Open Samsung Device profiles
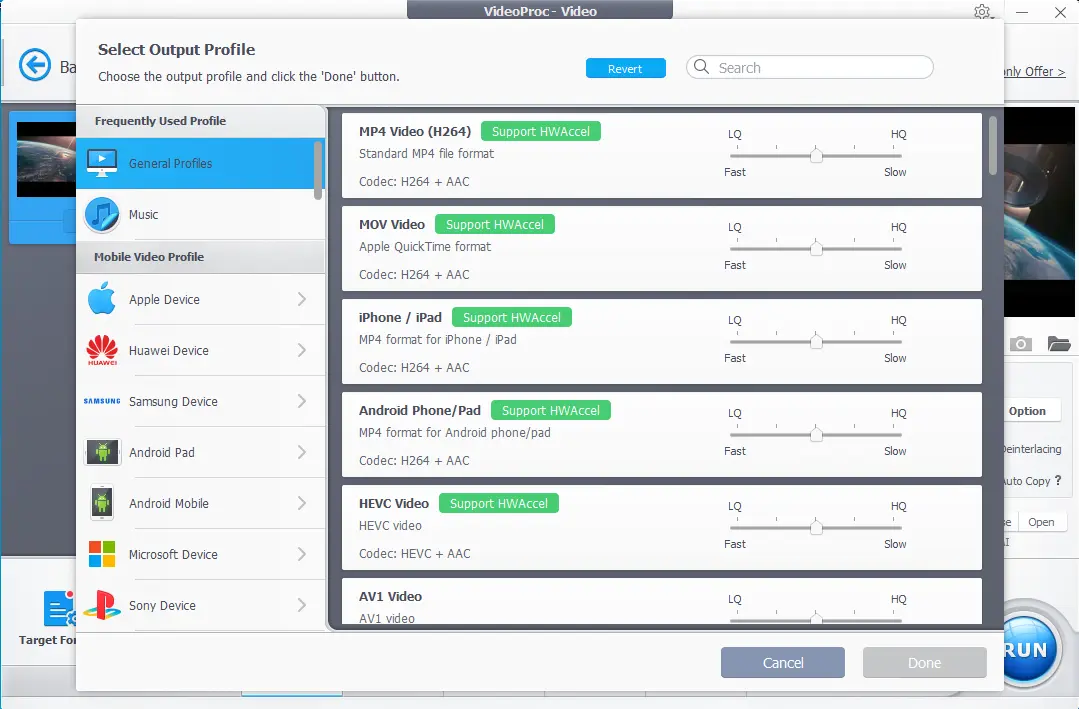The width and height of the screenshot is (1079, 709). tap(200, 401)
